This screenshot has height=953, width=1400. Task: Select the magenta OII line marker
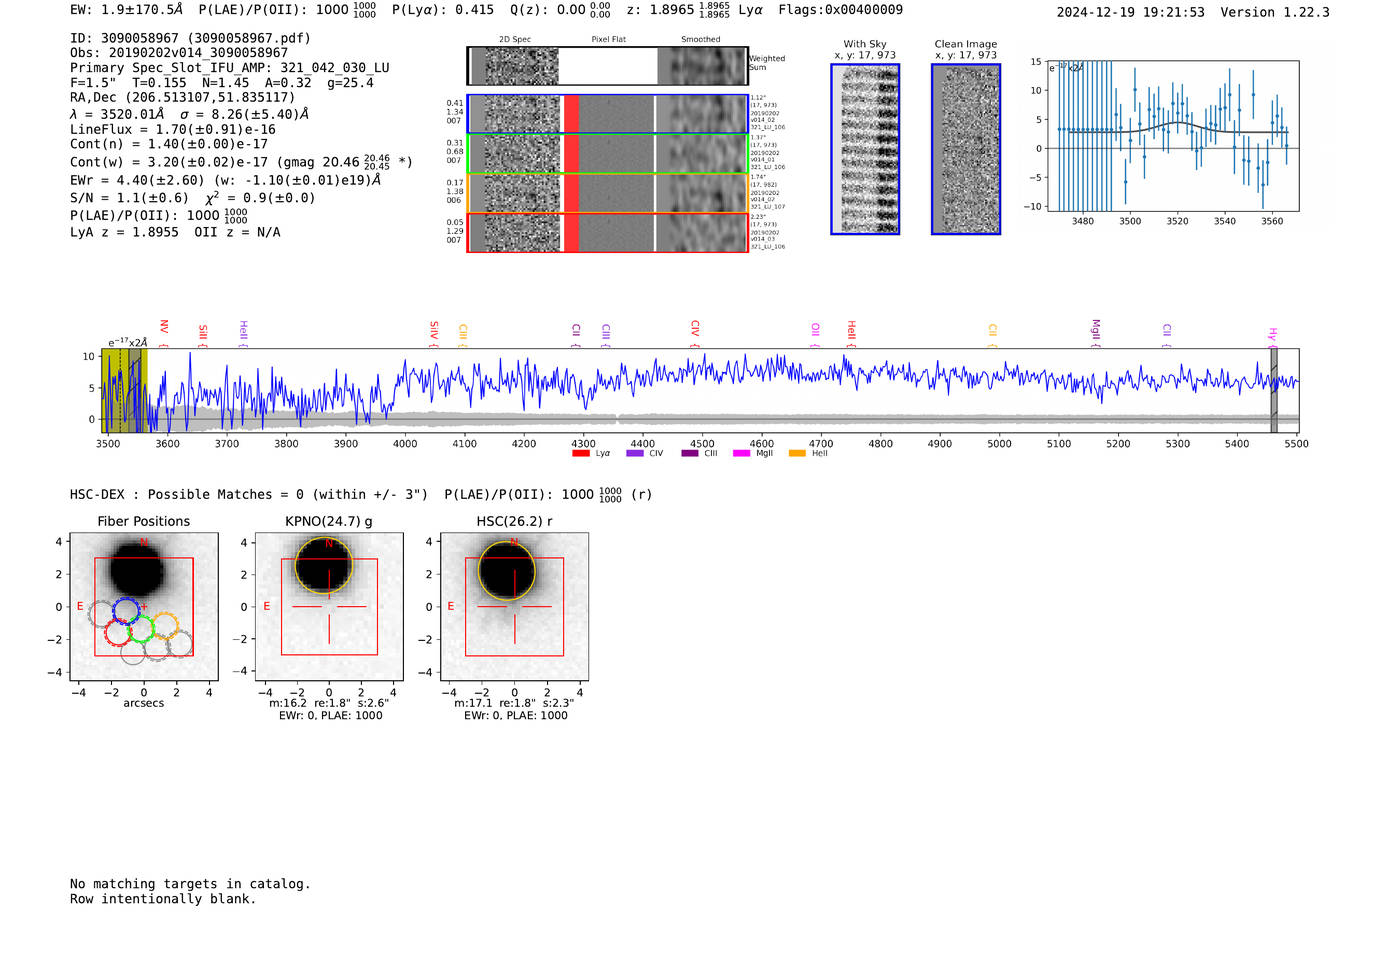click(x=816, y=335)
